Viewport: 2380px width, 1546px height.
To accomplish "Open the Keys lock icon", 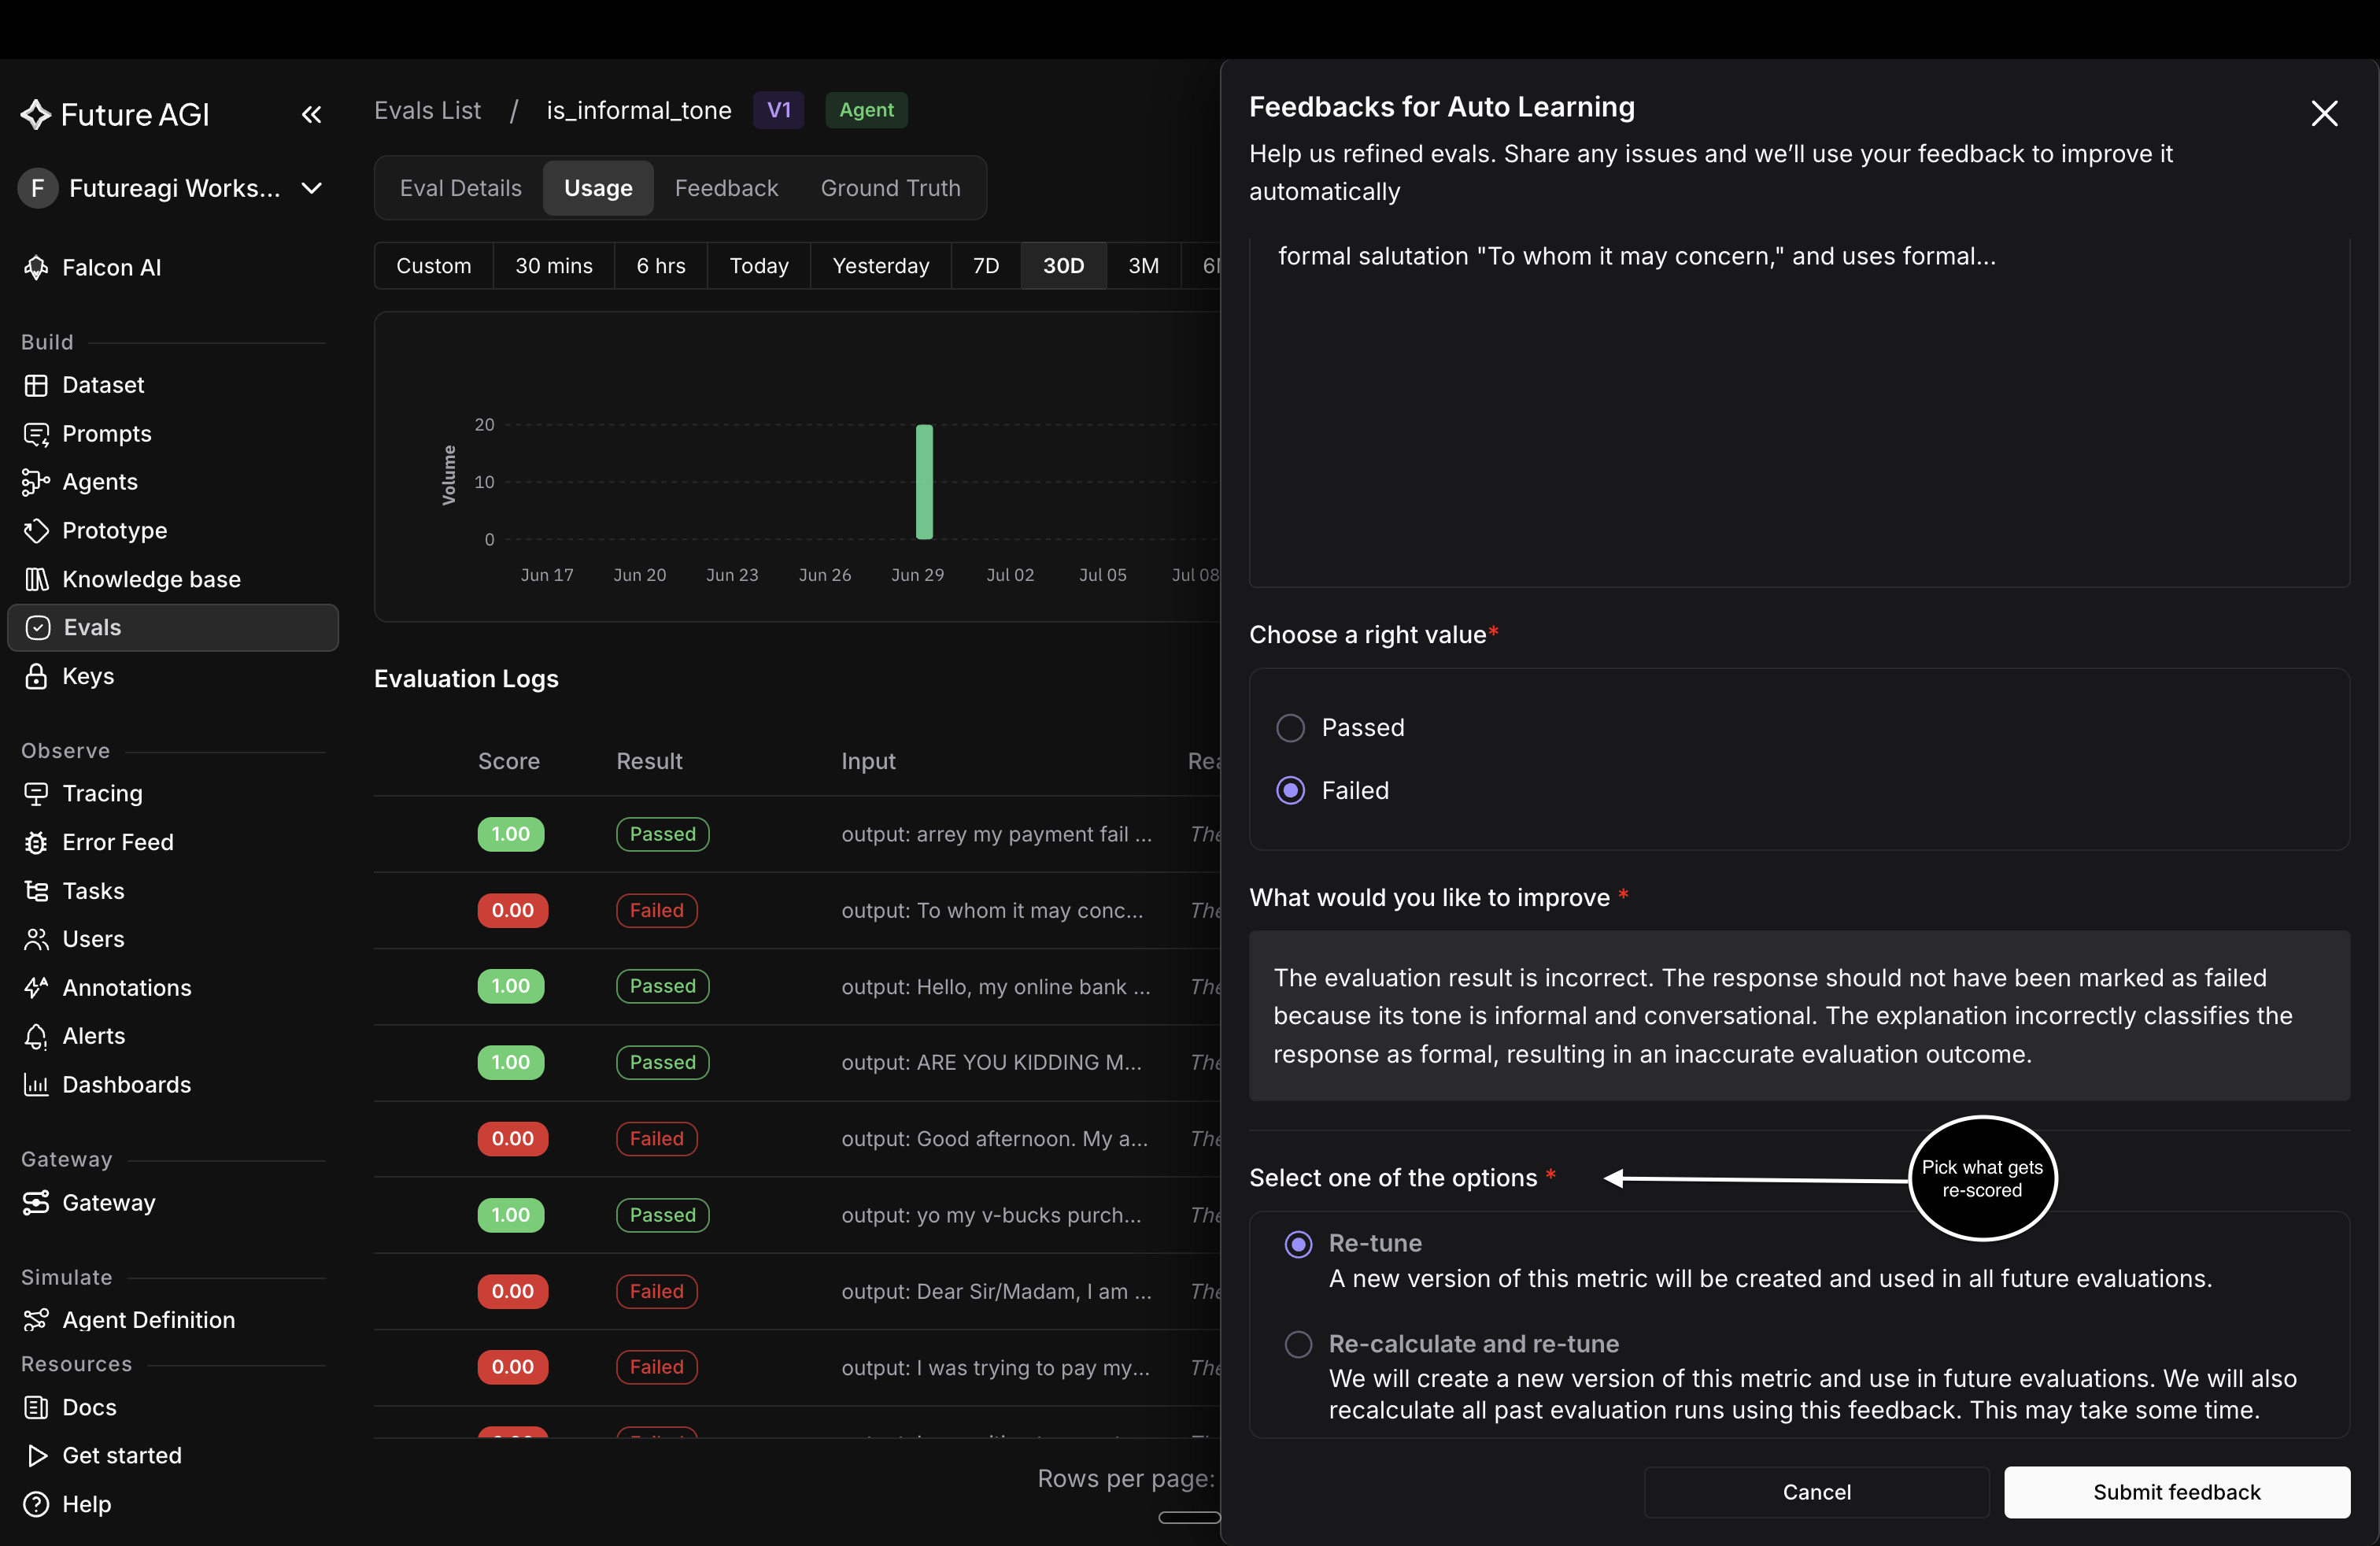I will click(36, 676).
